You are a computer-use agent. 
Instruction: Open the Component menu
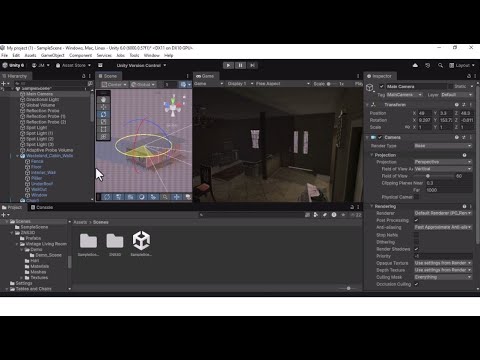click(80, 55)
